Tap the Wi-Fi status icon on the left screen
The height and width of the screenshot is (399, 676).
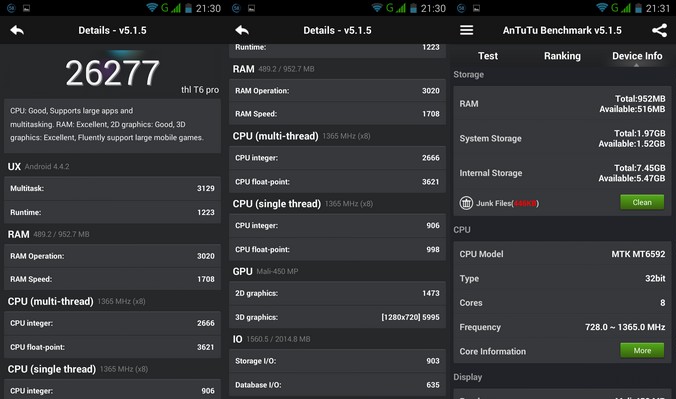point(152,8)
